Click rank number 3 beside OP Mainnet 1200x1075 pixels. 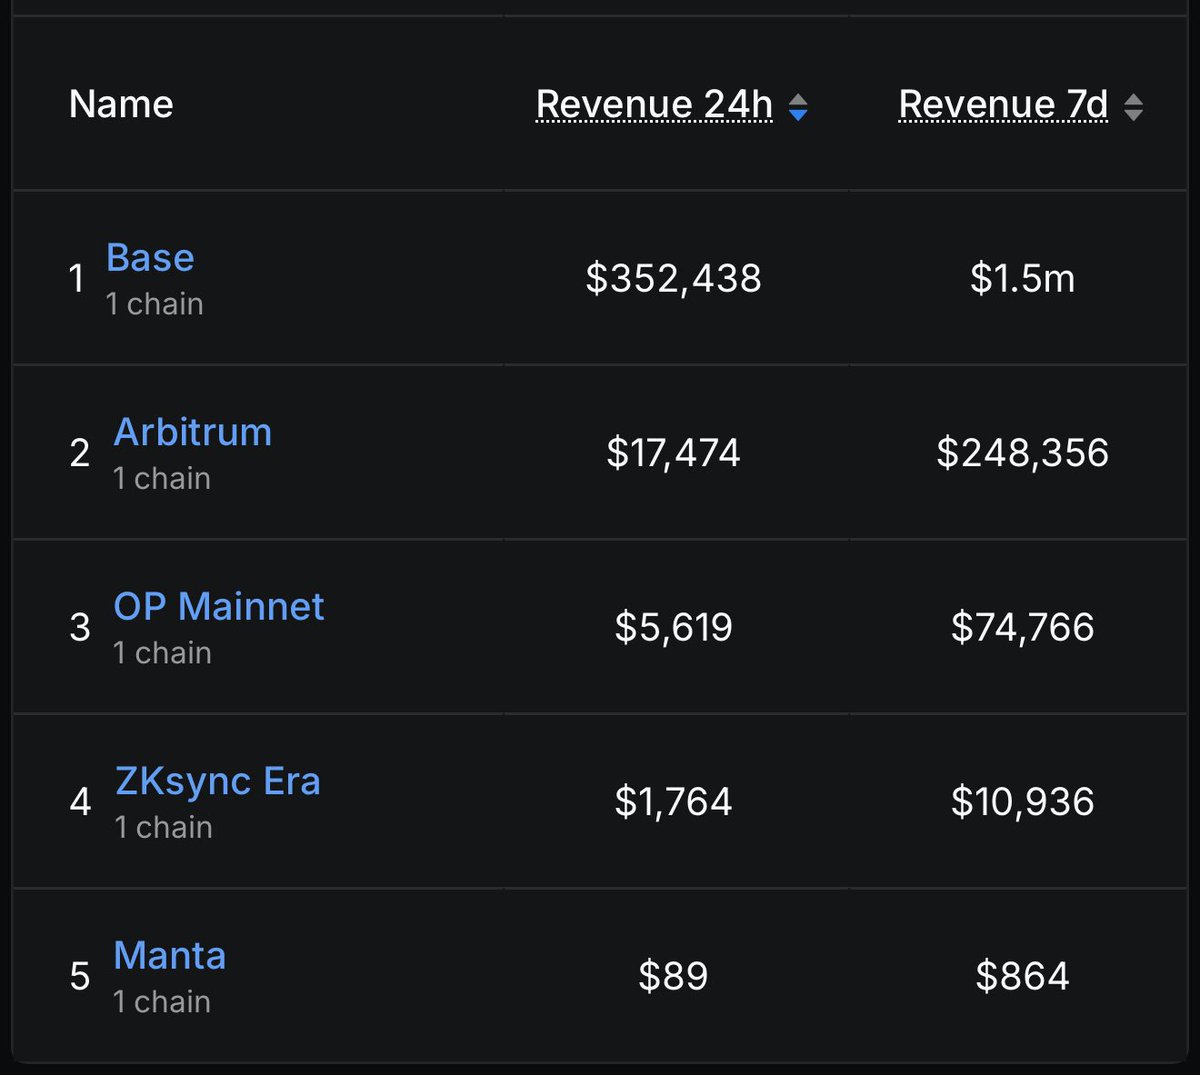click(x=80, y=627)
